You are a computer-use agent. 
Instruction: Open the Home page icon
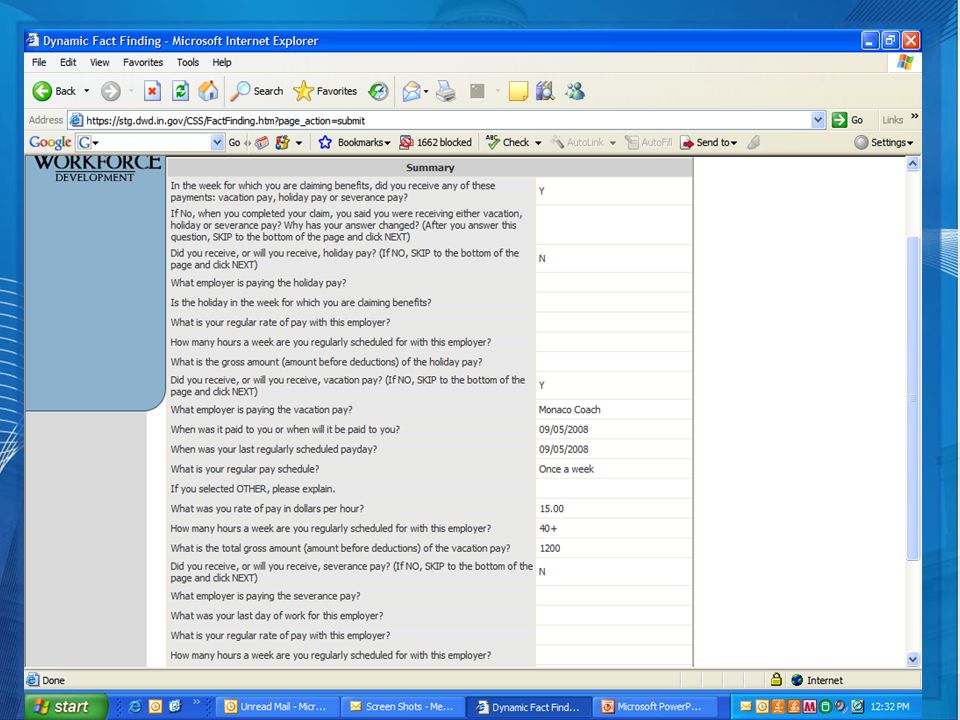[x=208, y=91]
